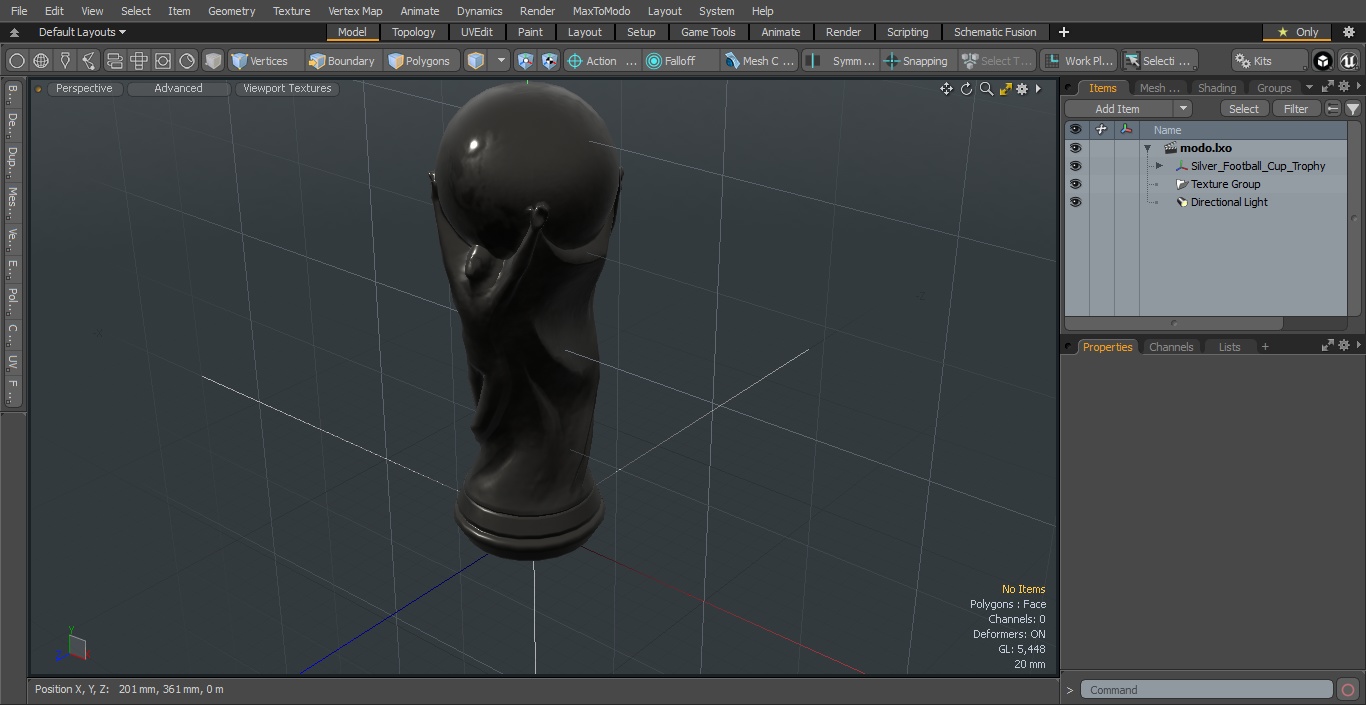
Task: Expand the Silver_Football_Cup_Trophy item
Action: 1159,166
